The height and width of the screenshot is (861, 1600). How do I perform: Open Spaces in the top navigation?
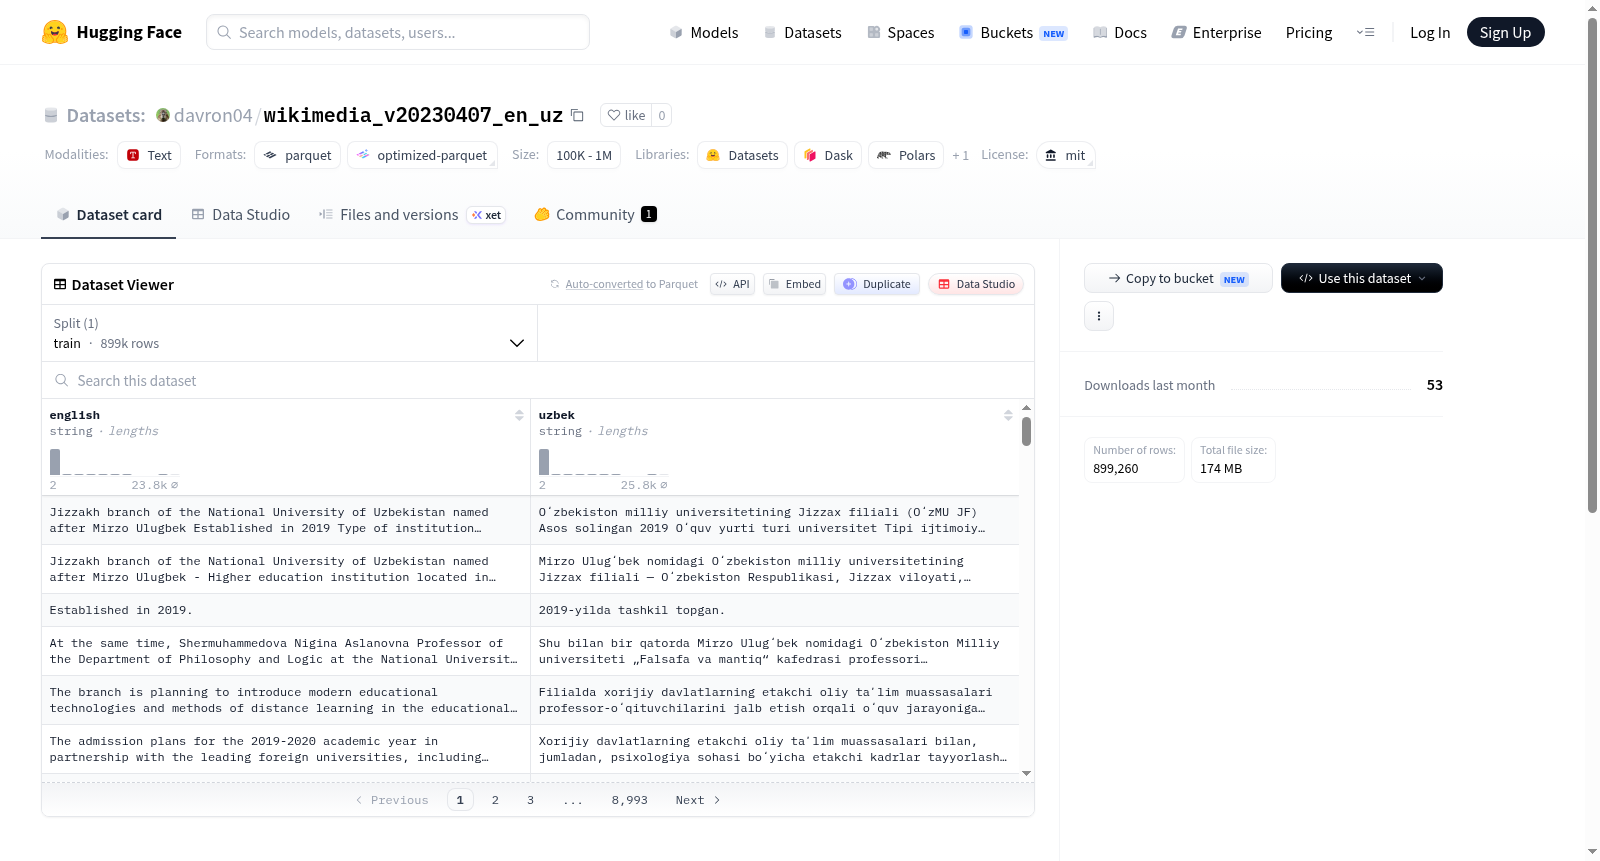tap(900, 32)
